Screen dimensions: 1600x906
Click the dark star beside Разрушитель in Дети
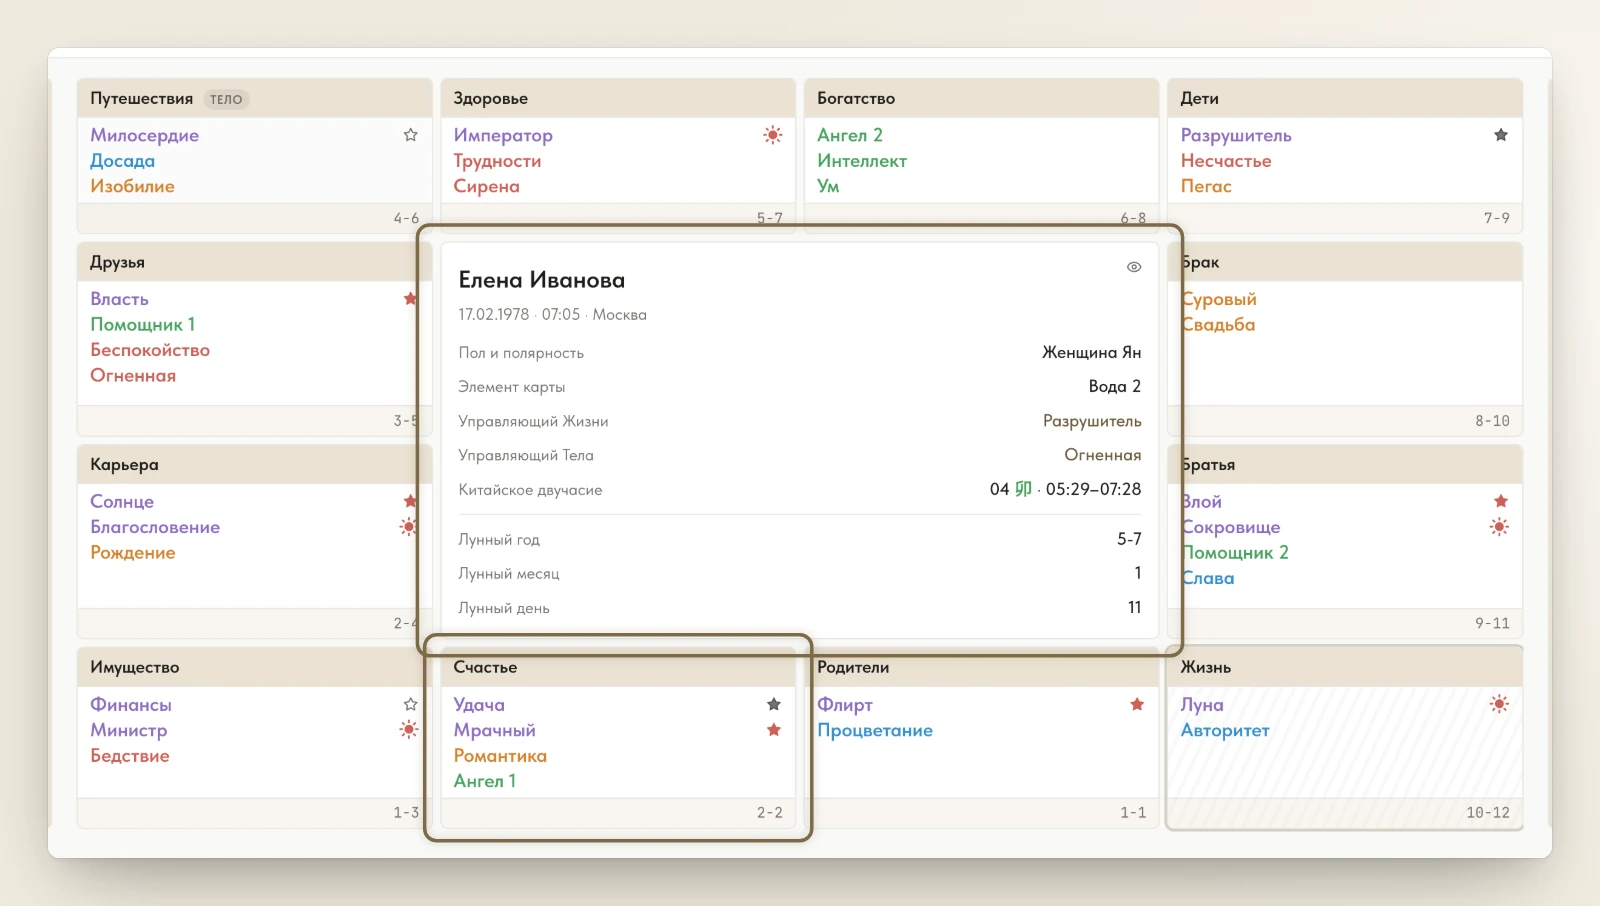tap(1500, 135)
